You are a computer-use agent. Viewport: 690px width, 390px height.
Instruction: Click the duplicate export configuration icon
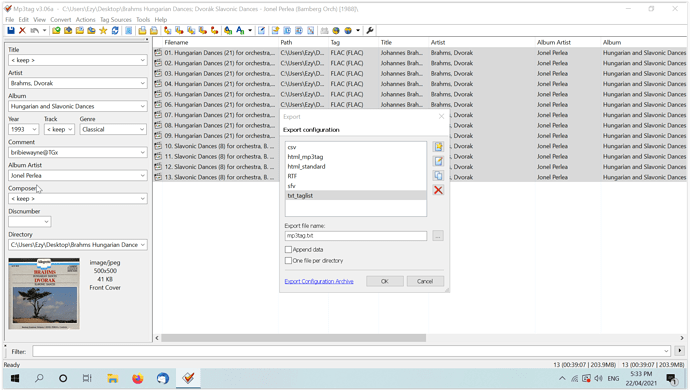pos(438,176)
